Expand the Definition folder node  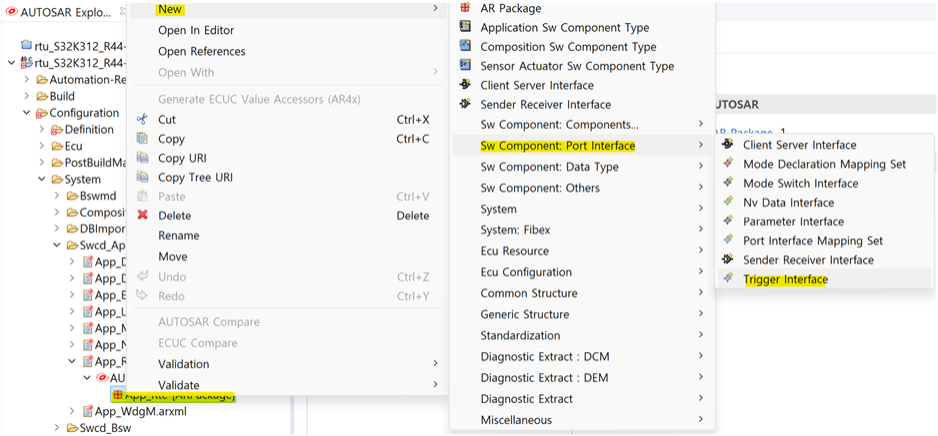tap(41, 129)
